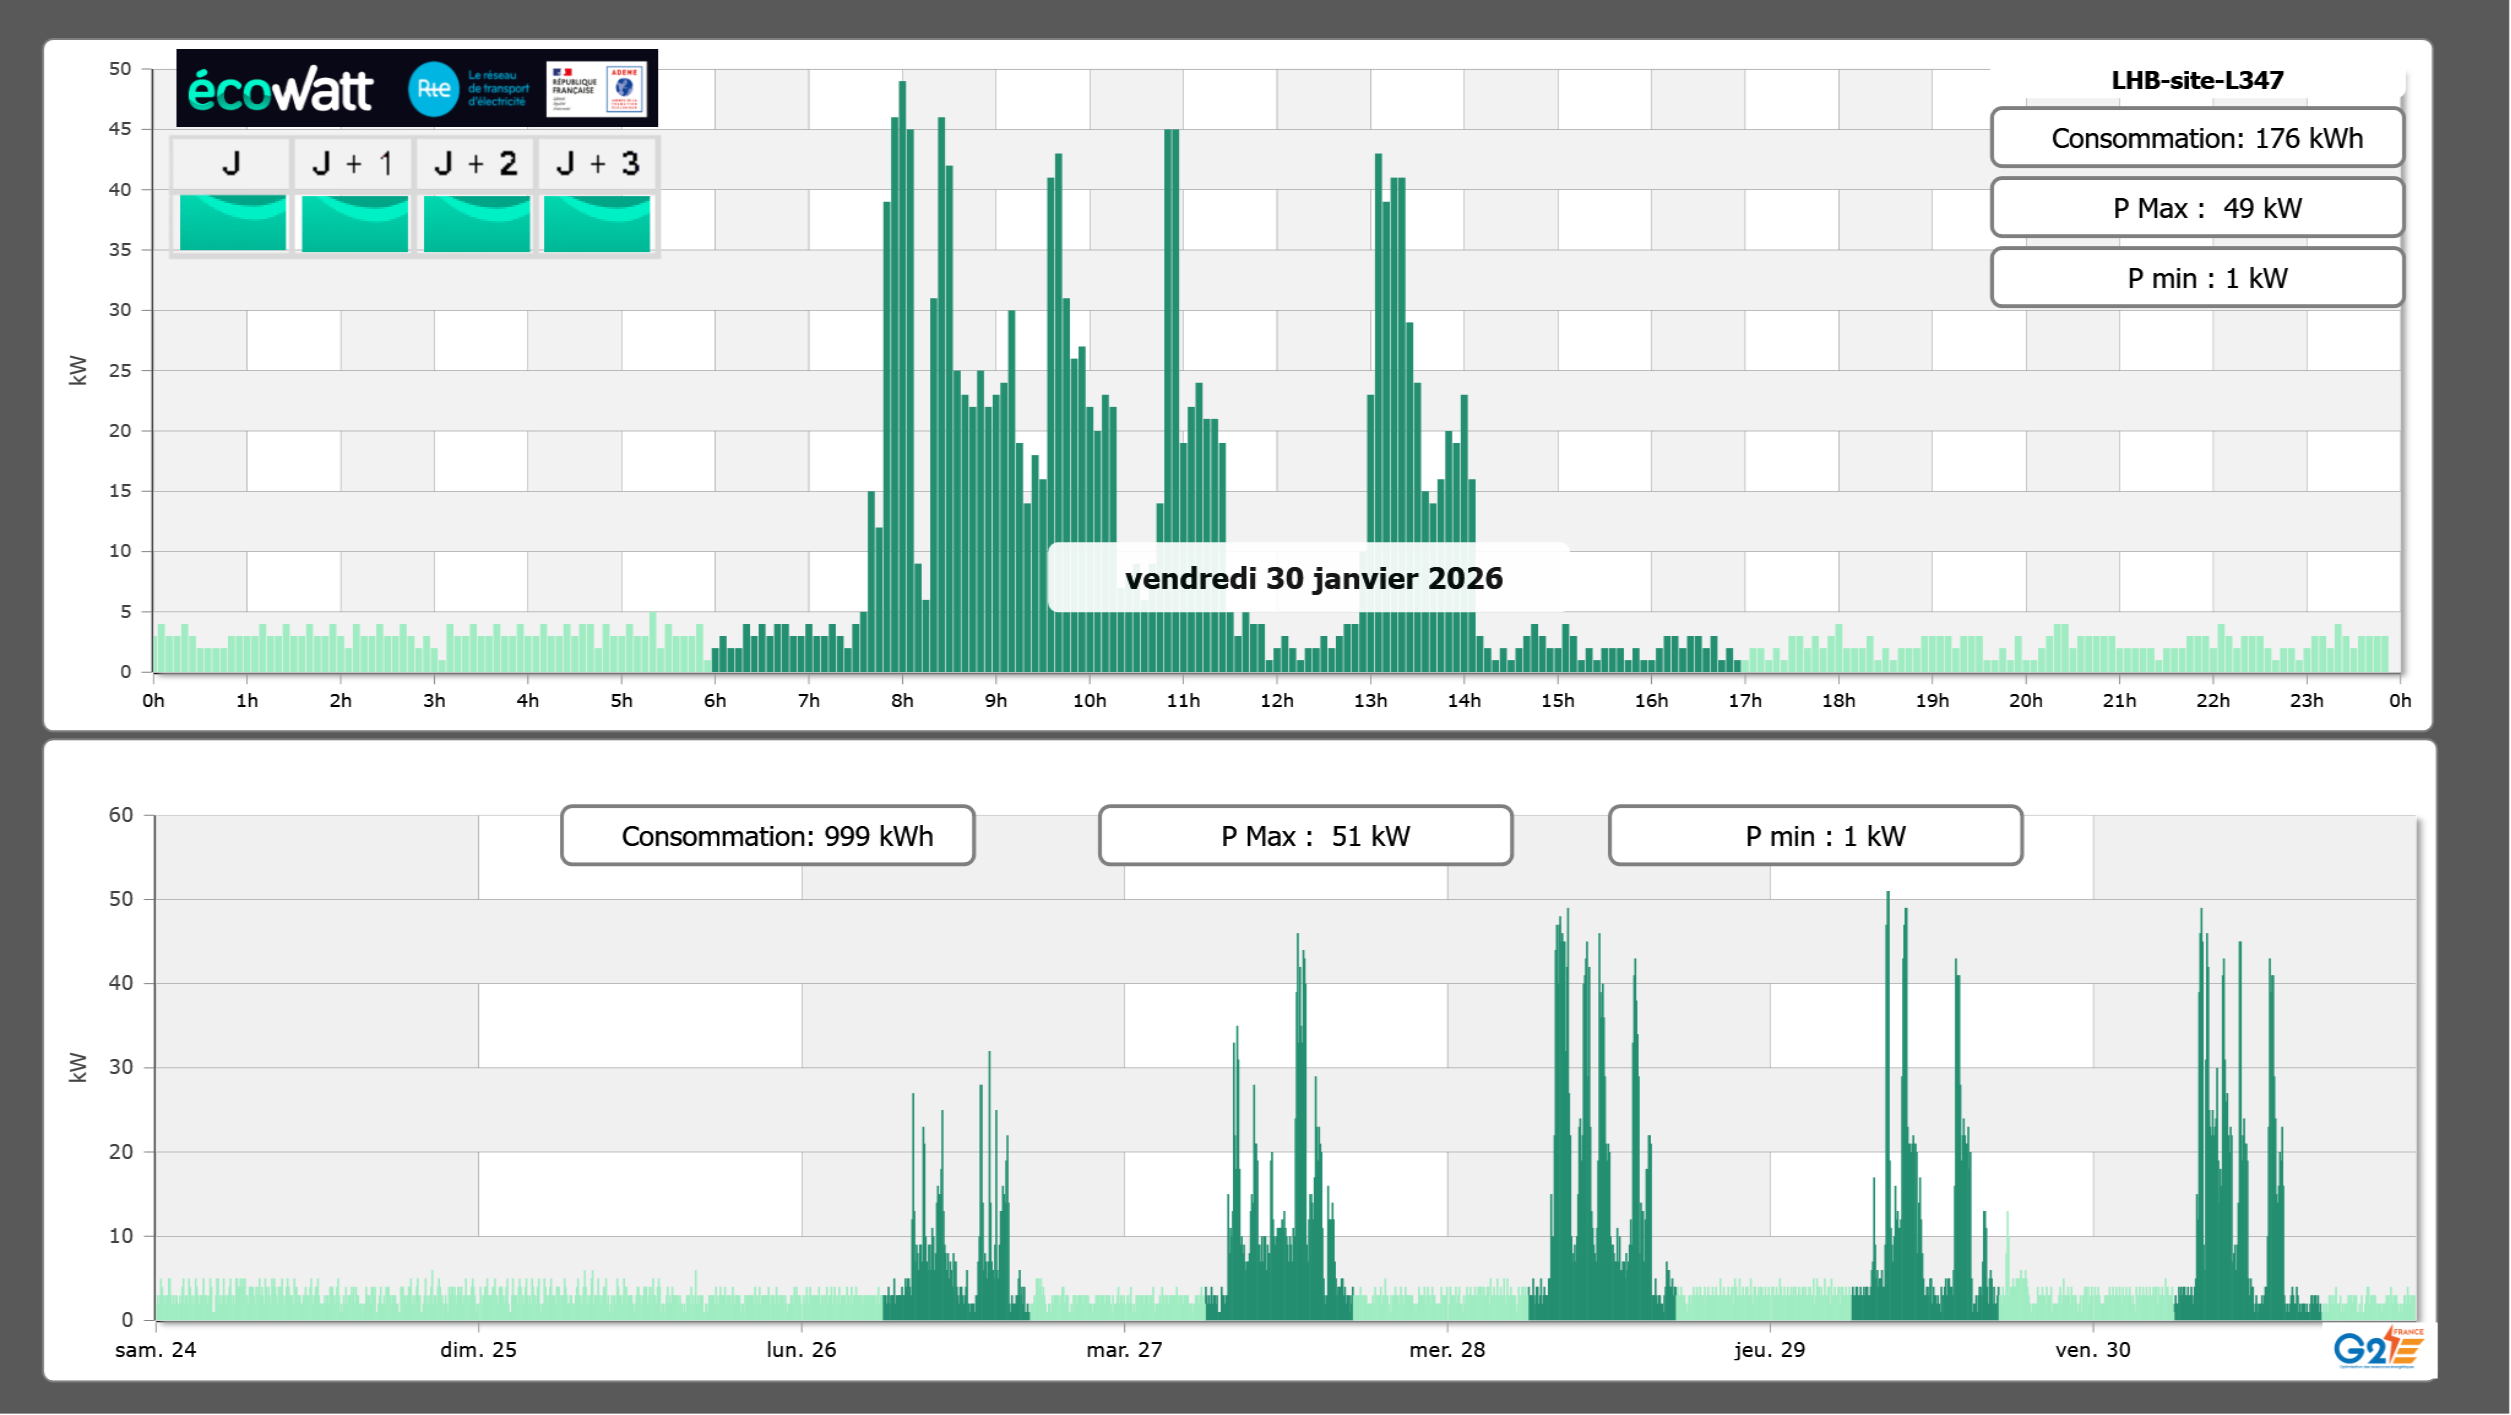This screenshot has width=2511, height=1415.
Task: Click the P Max : 51 kW box
Action: tap(1305, 836)
